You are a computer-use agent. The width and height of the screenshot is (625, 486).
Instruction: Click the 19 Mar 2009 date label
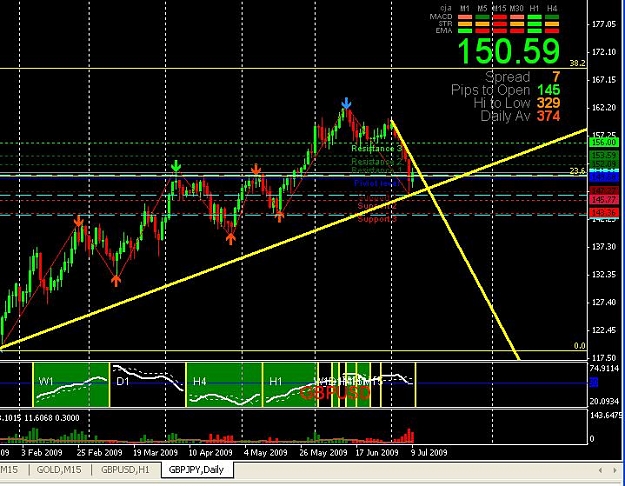coord(155,453)
